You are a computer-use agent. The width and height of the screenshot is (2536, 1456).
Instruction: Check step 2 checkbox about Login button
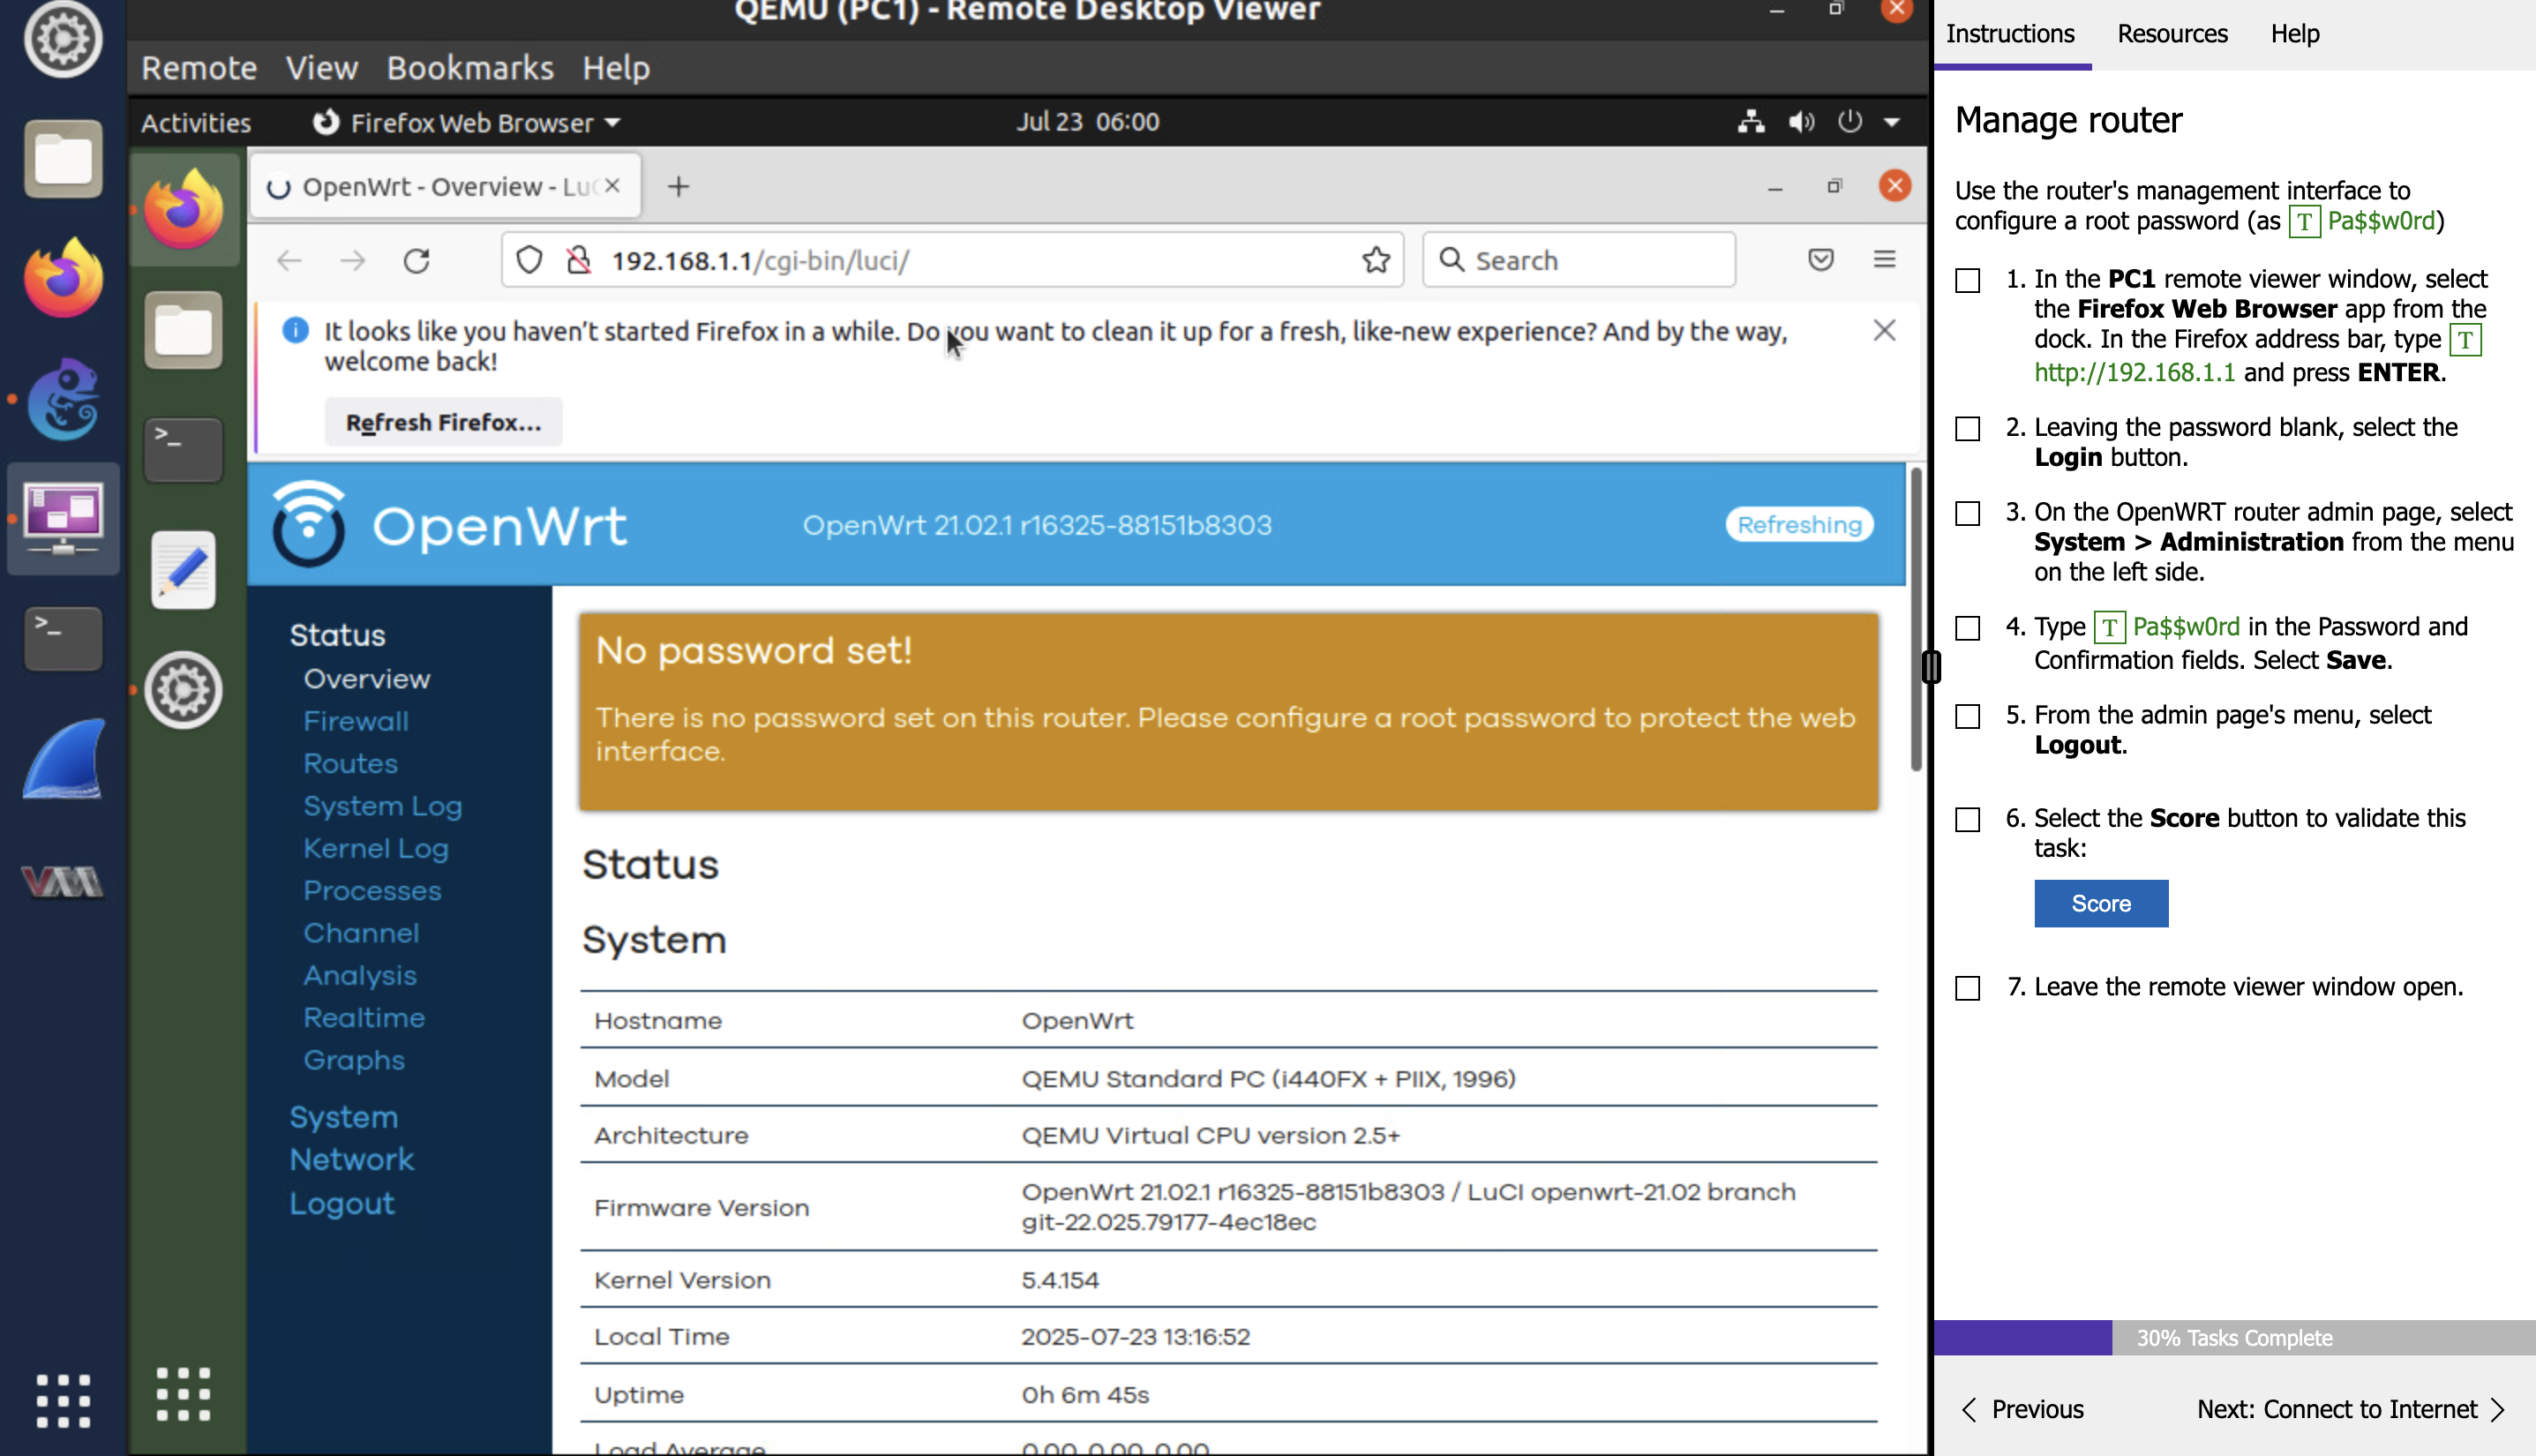coord(1967,429)
